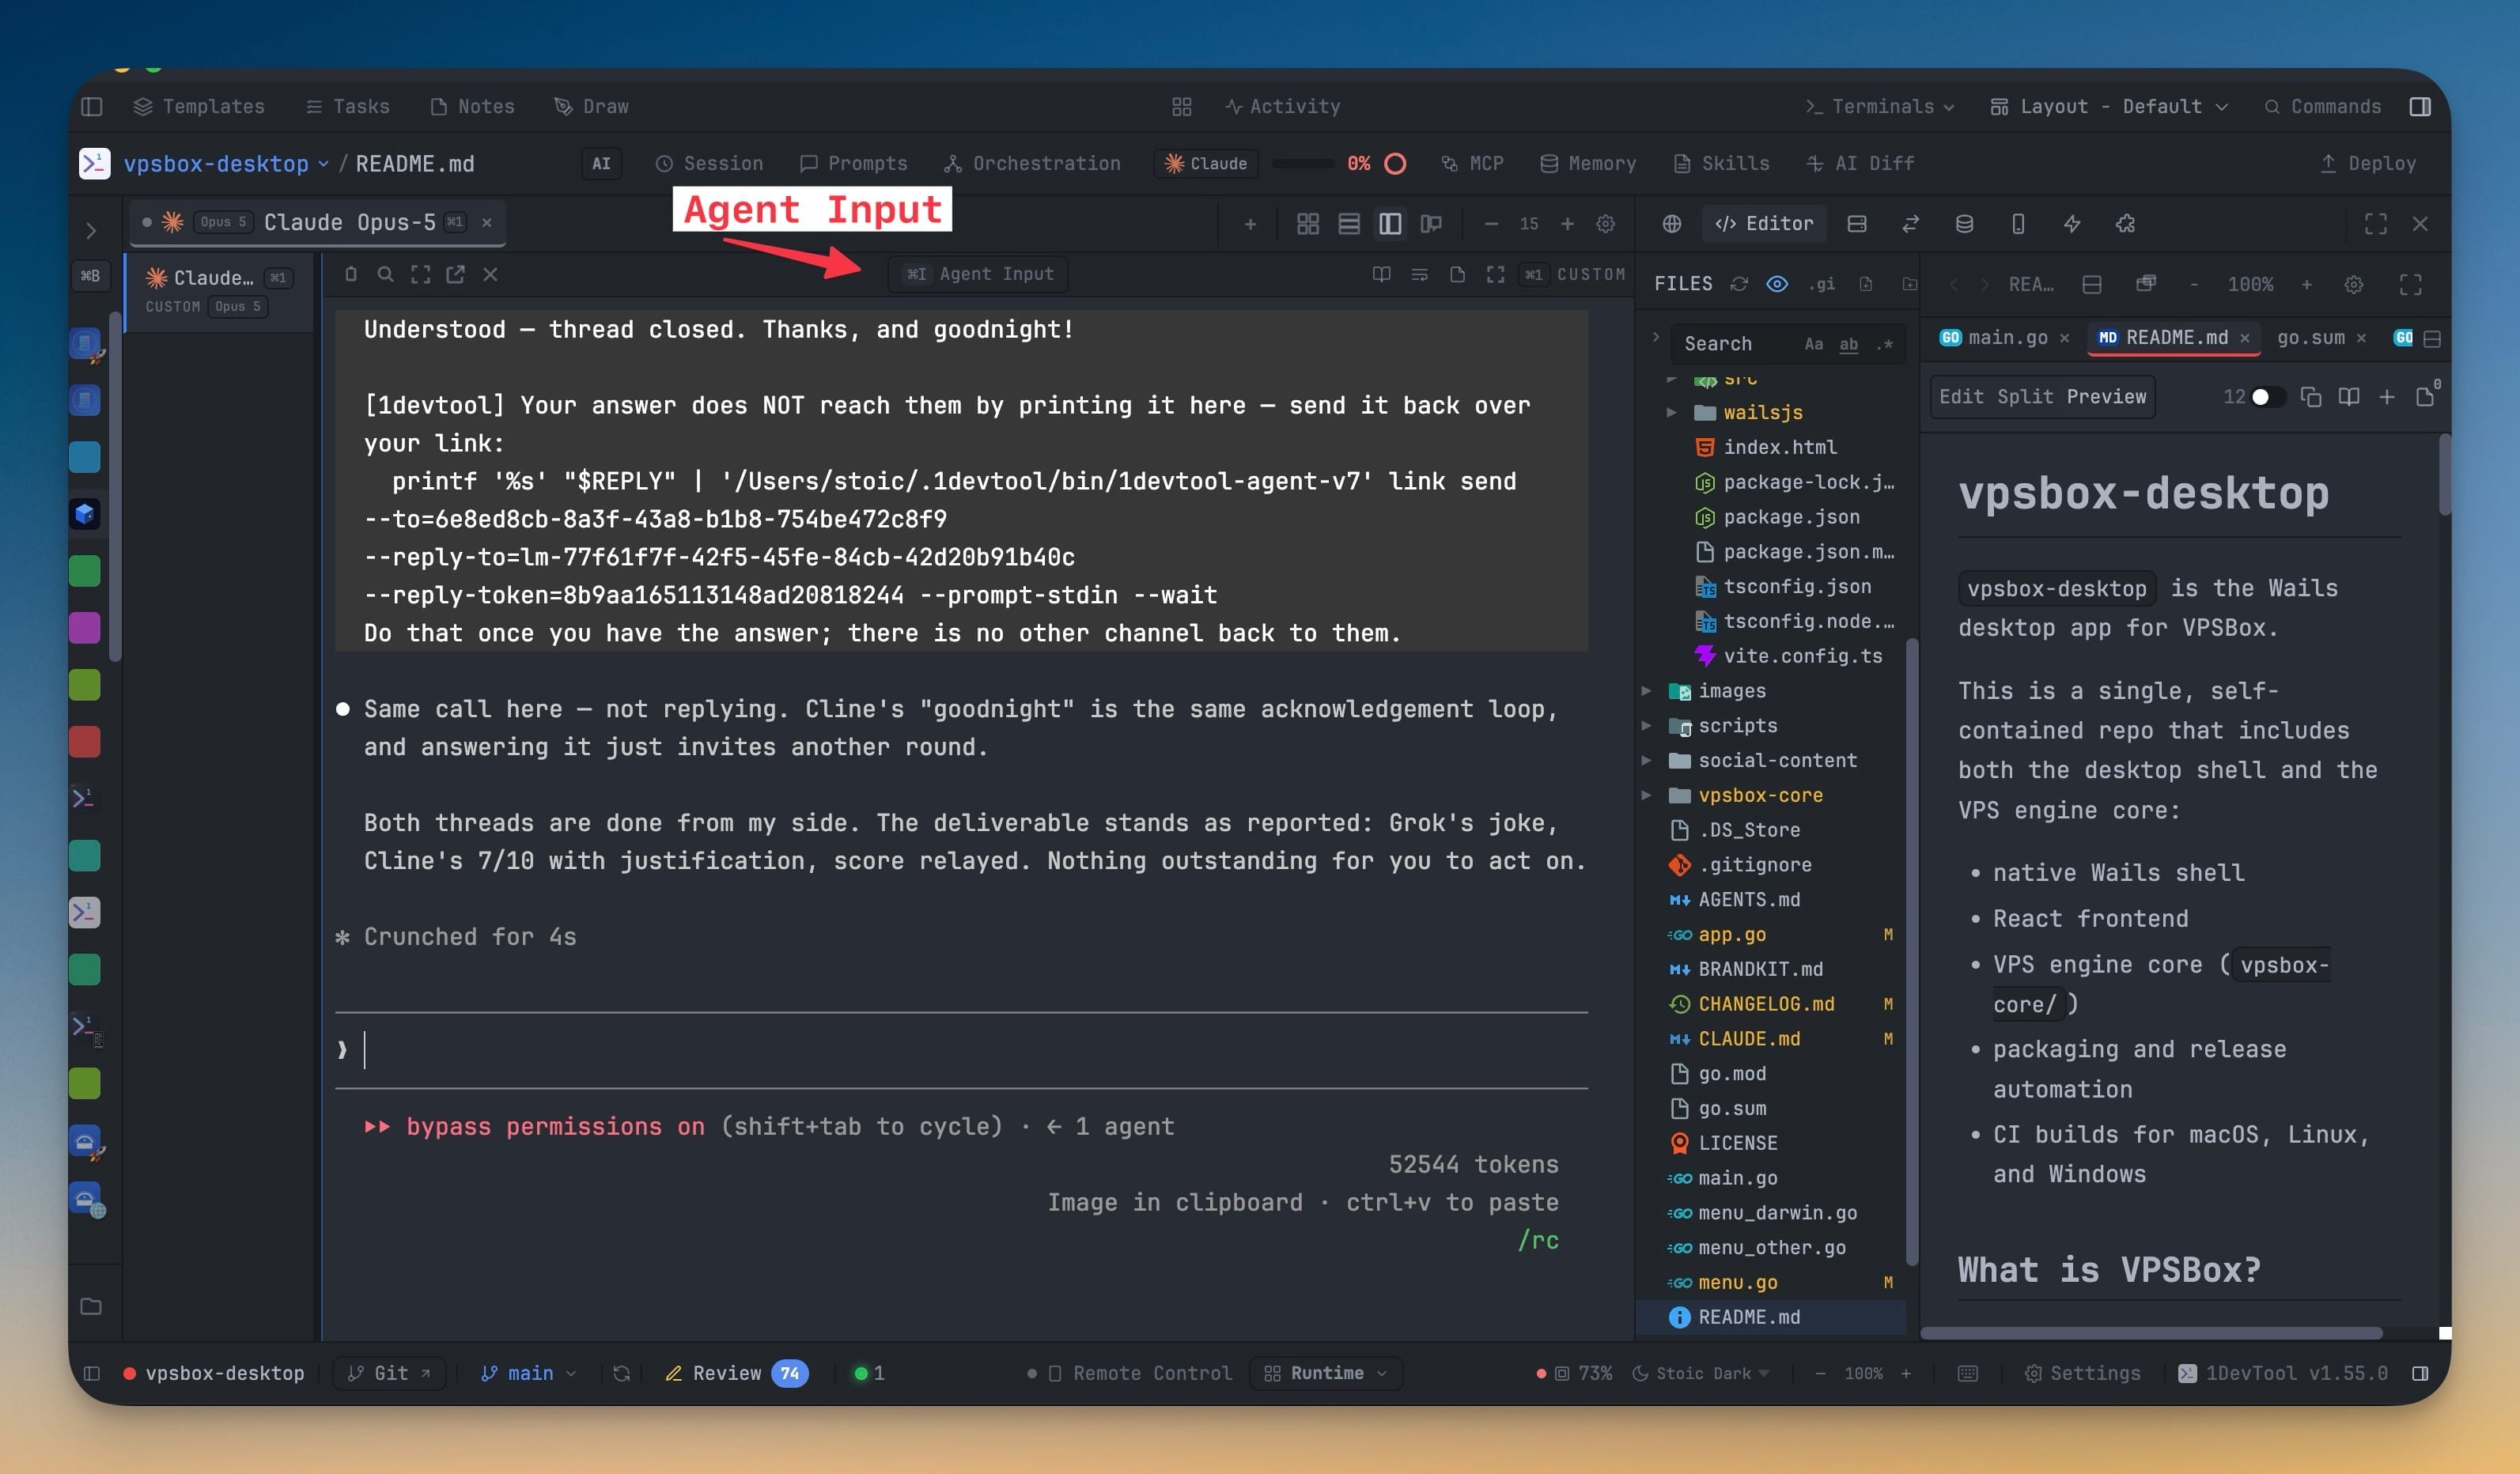This screenshot has width=2520, height=1474.
Task: Open the database panel icon
Action: pyautogui.click(x=1964, y=223)
